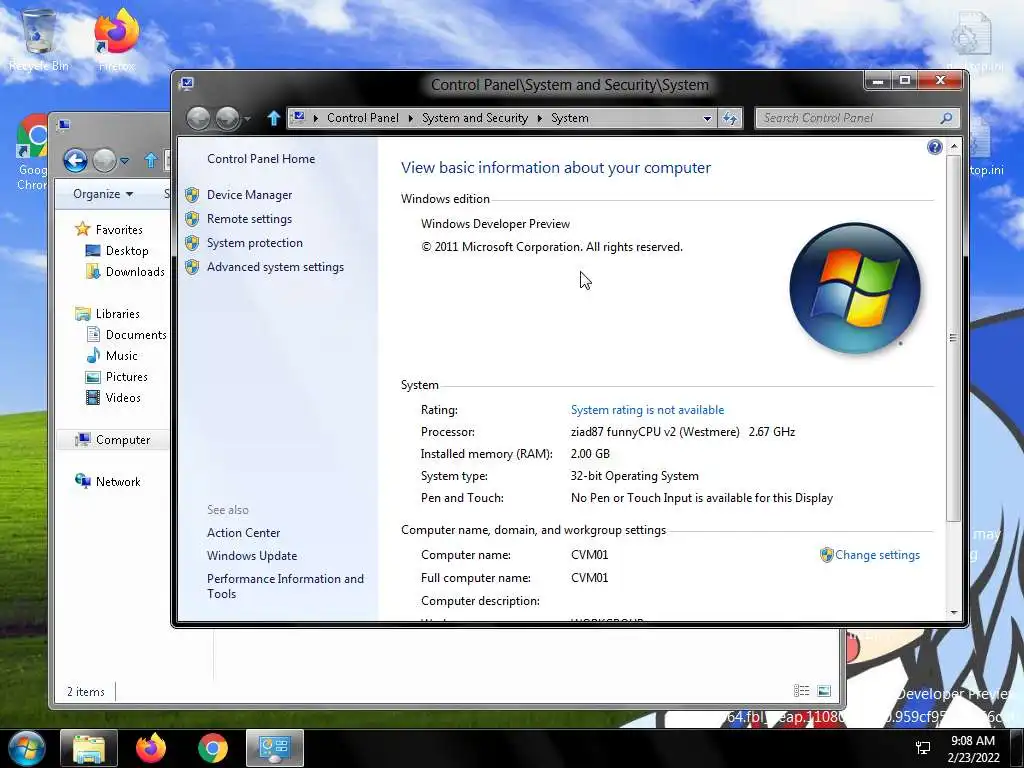The image size is (1024, 768).
Task: Click the taskbar clock
Action: pyautogui.click(x=973, y=749)
